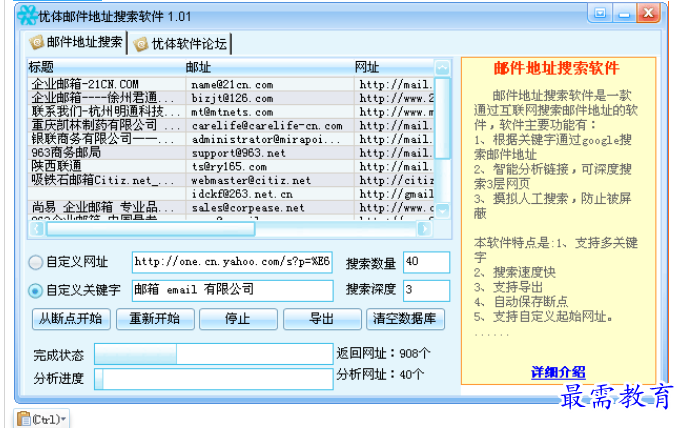Select row with administrator@mirapoi
682x428 pixels.
231,139
